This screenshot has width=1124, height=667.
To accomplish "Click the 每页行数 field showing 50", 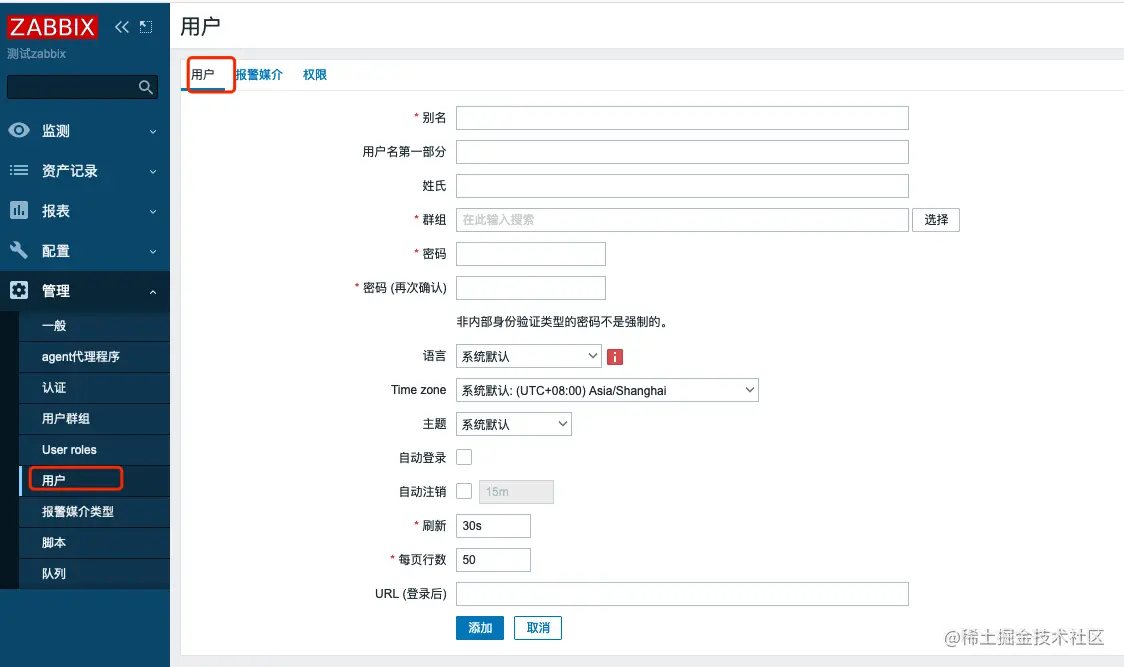I will click(493, 559).
